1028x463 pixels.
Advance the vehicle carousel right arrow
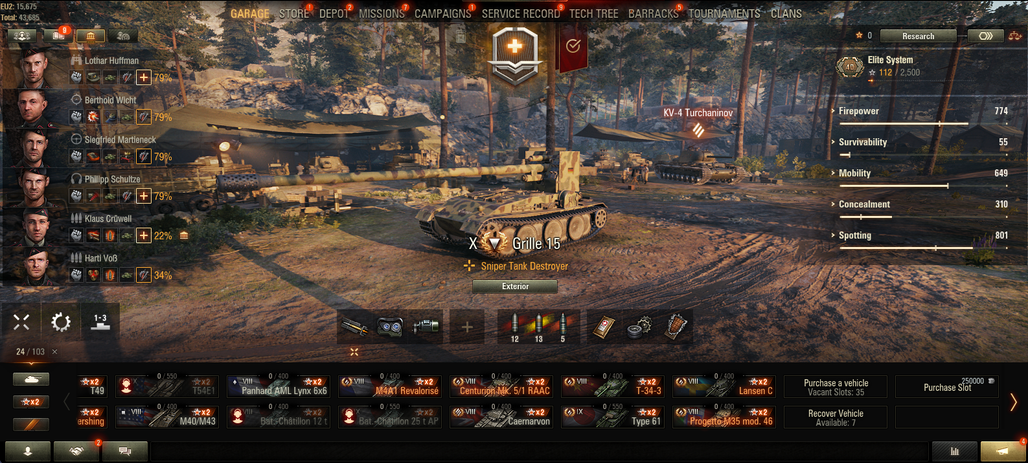pos(1014,402)
